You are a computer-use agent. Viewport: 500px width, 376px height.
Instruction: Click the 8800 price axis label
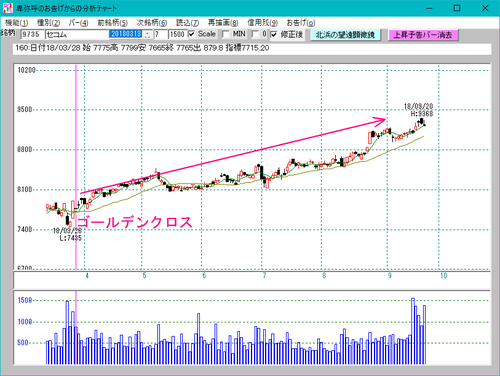[x=24, y=149]
